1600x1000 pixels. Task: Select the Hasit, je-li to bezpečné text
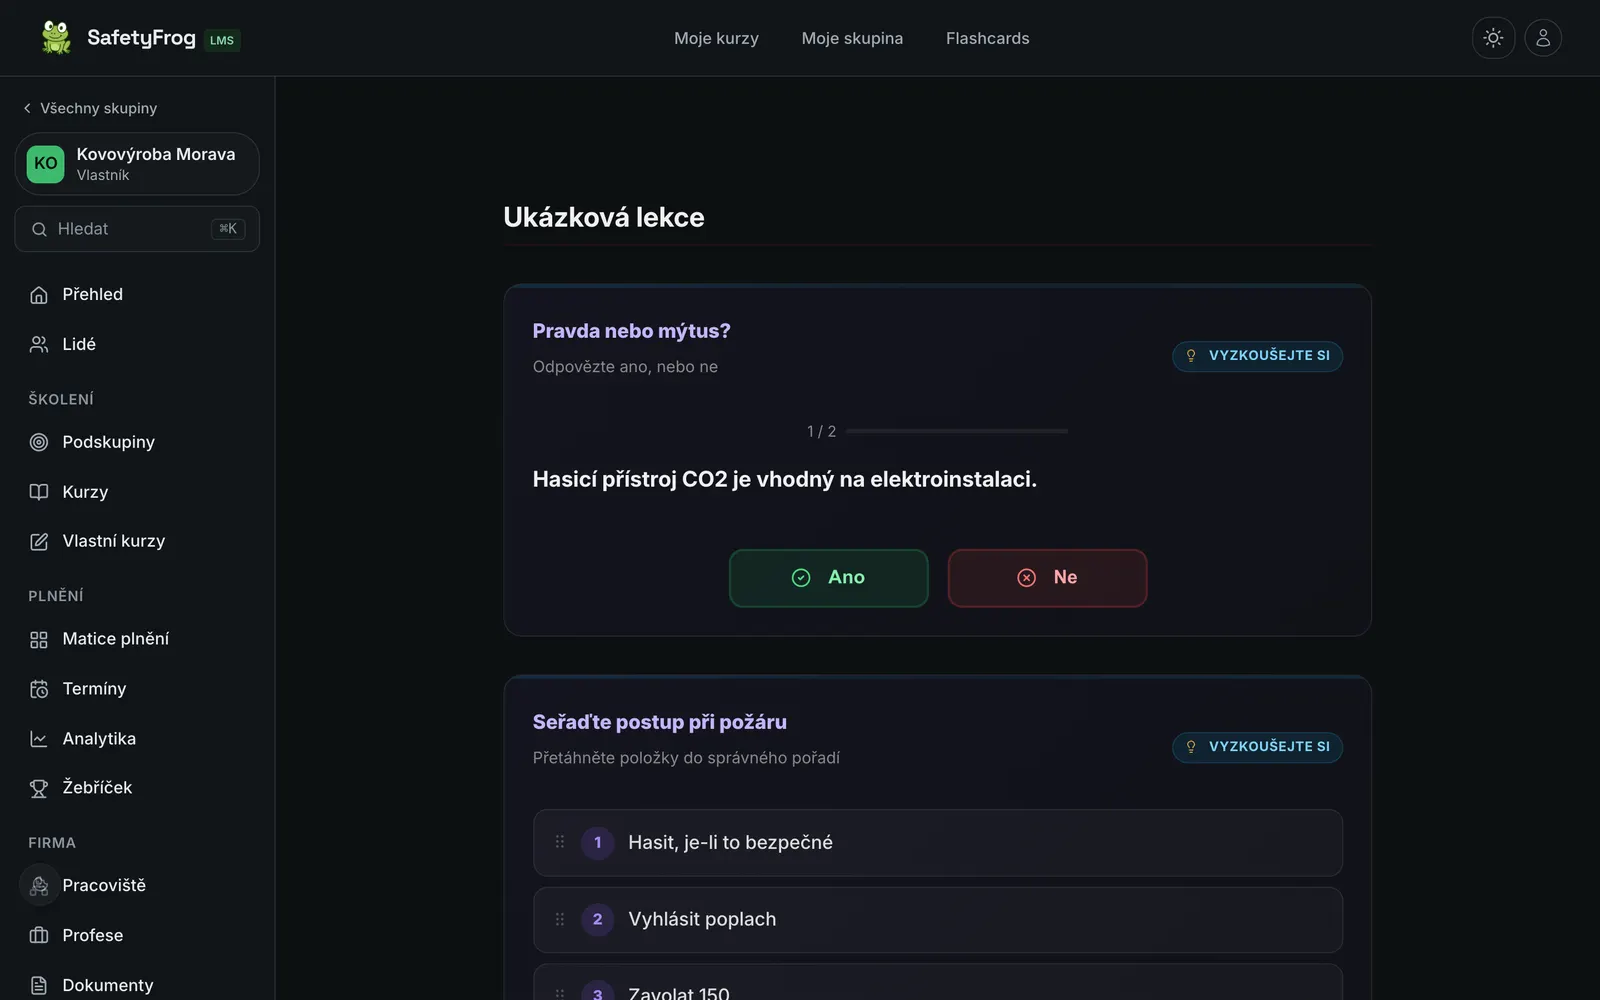[x=730, y=842]
